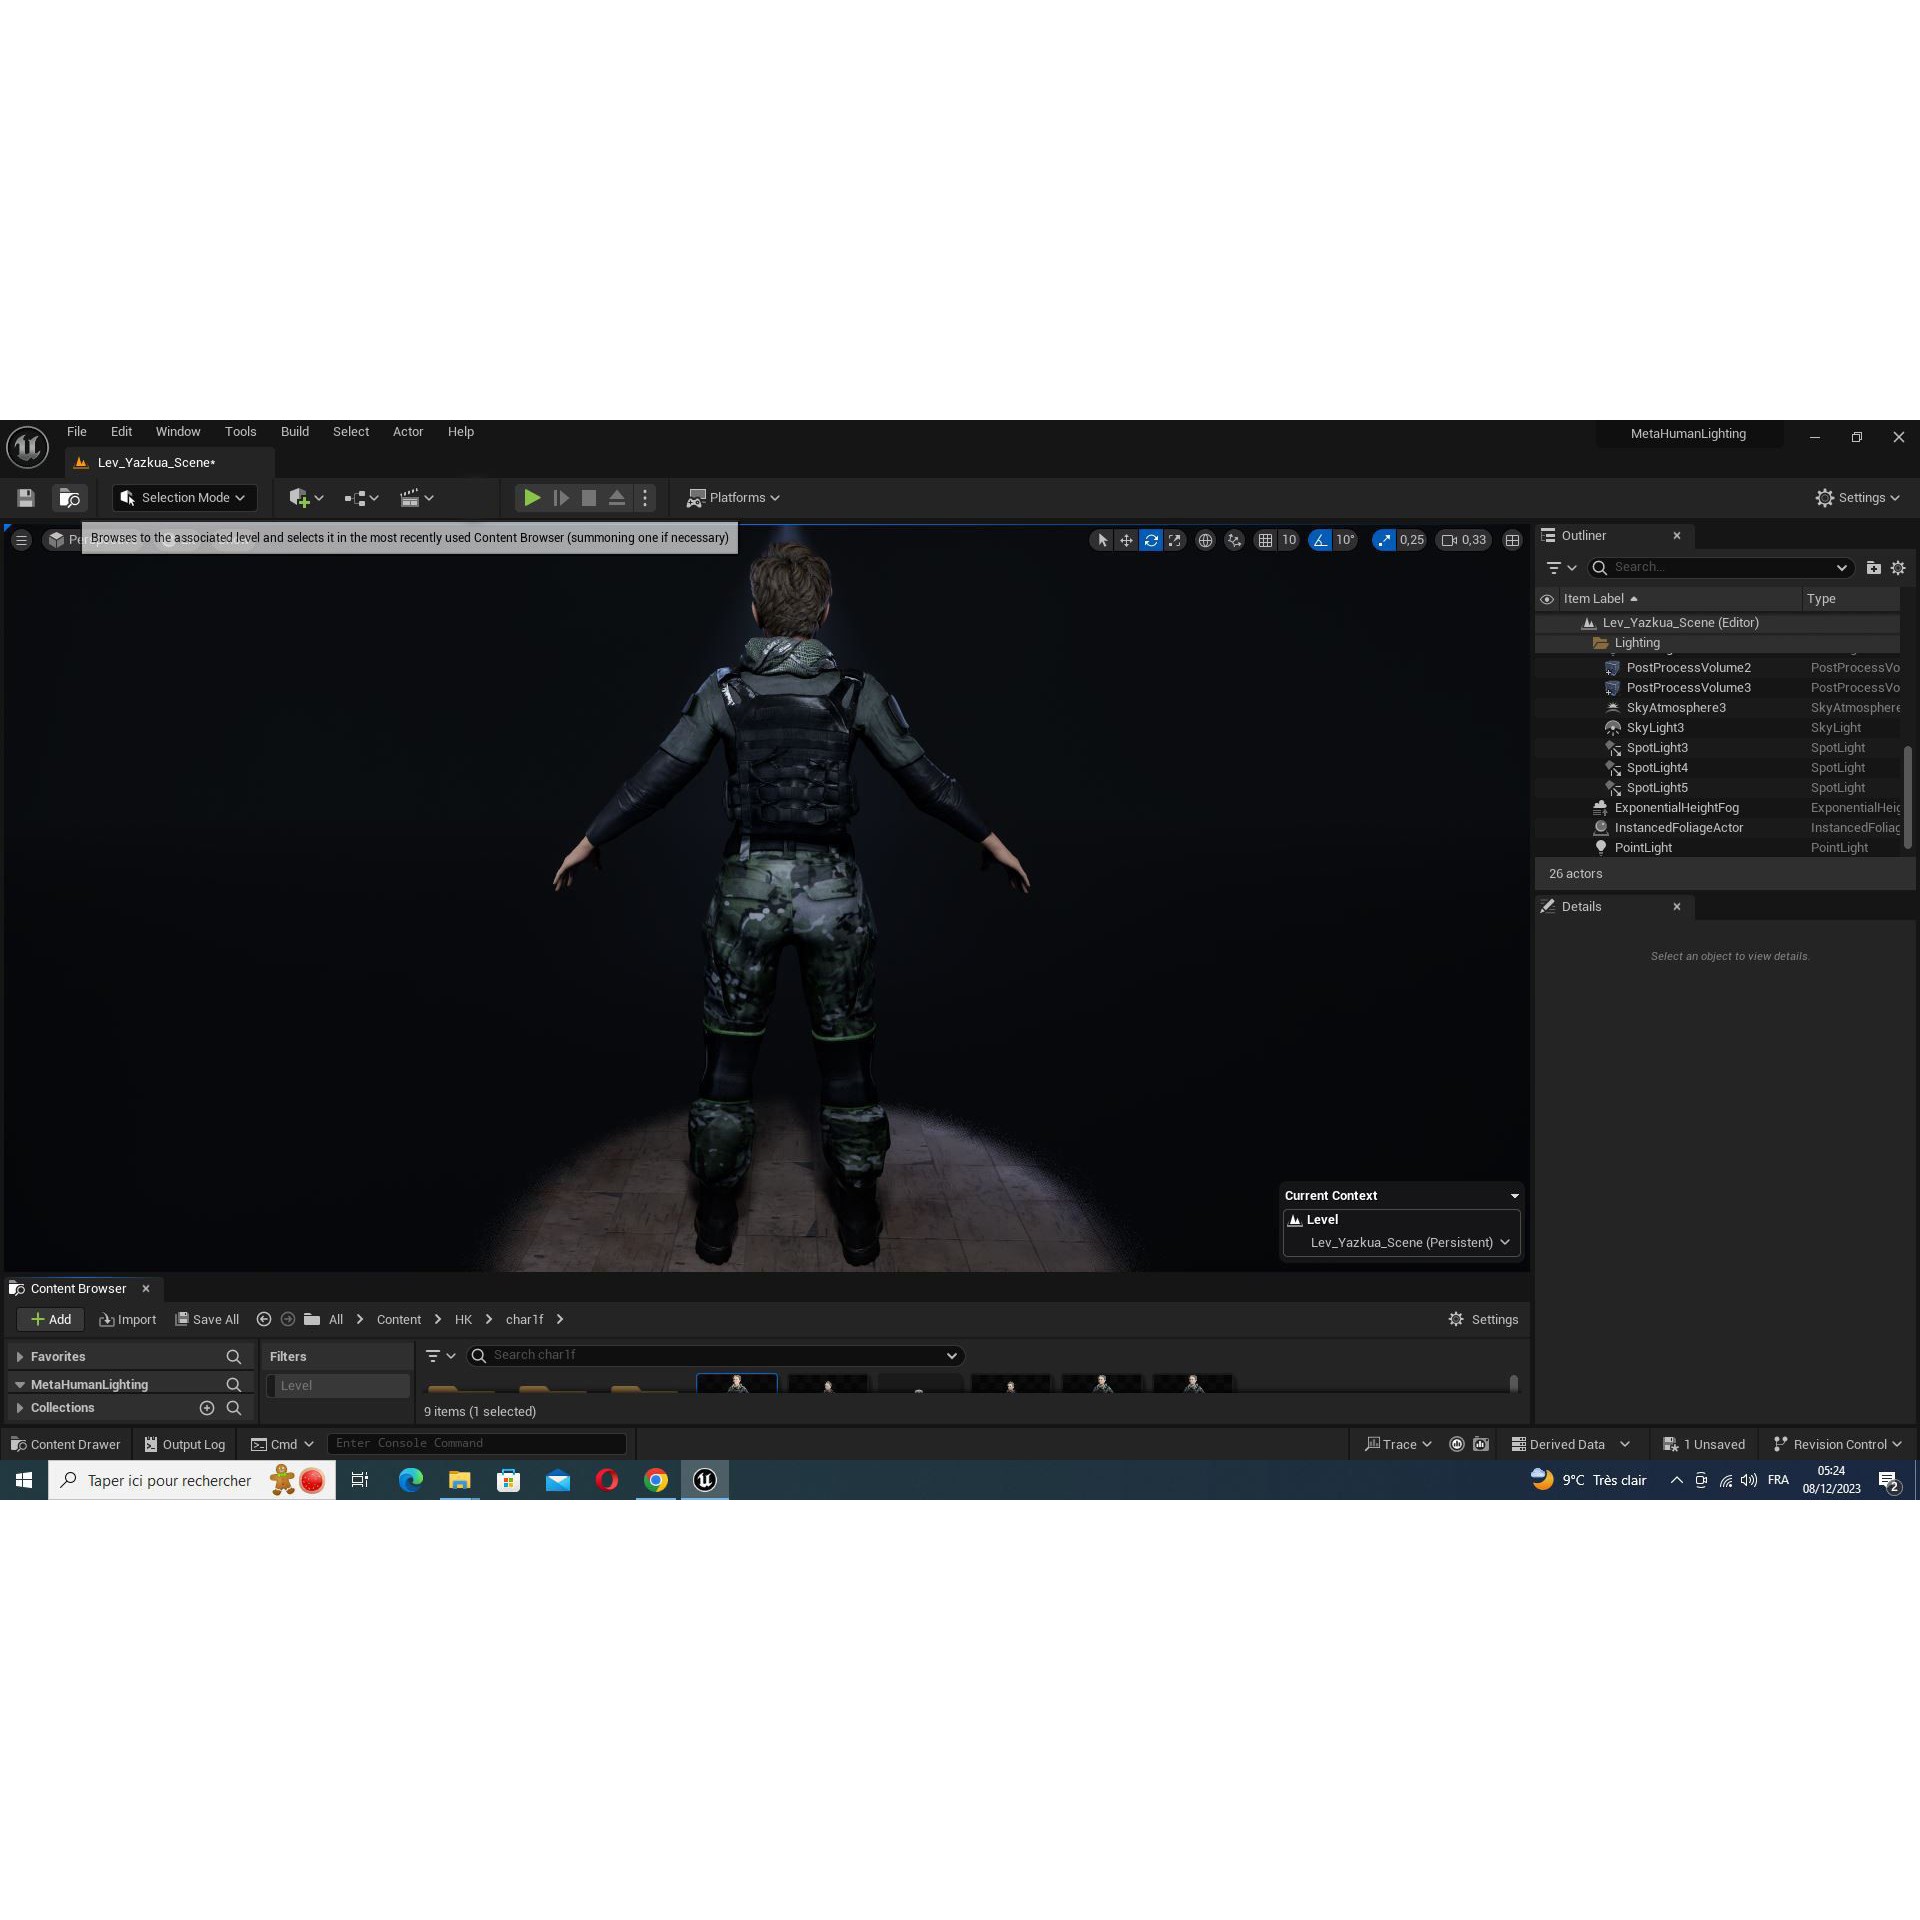Open the Blueprints toolbar dropdown
The image size is (1920, 1920).
point(361,497)
